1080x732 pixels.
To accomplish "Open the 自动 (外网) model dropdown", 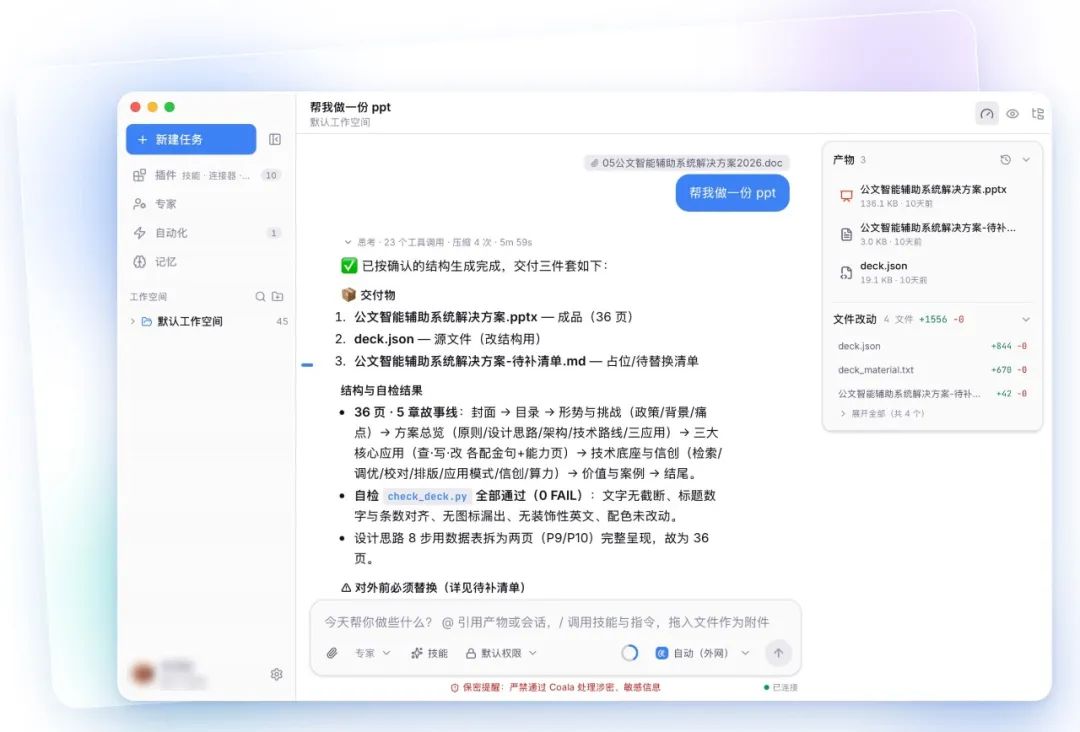I will point(702,653).
